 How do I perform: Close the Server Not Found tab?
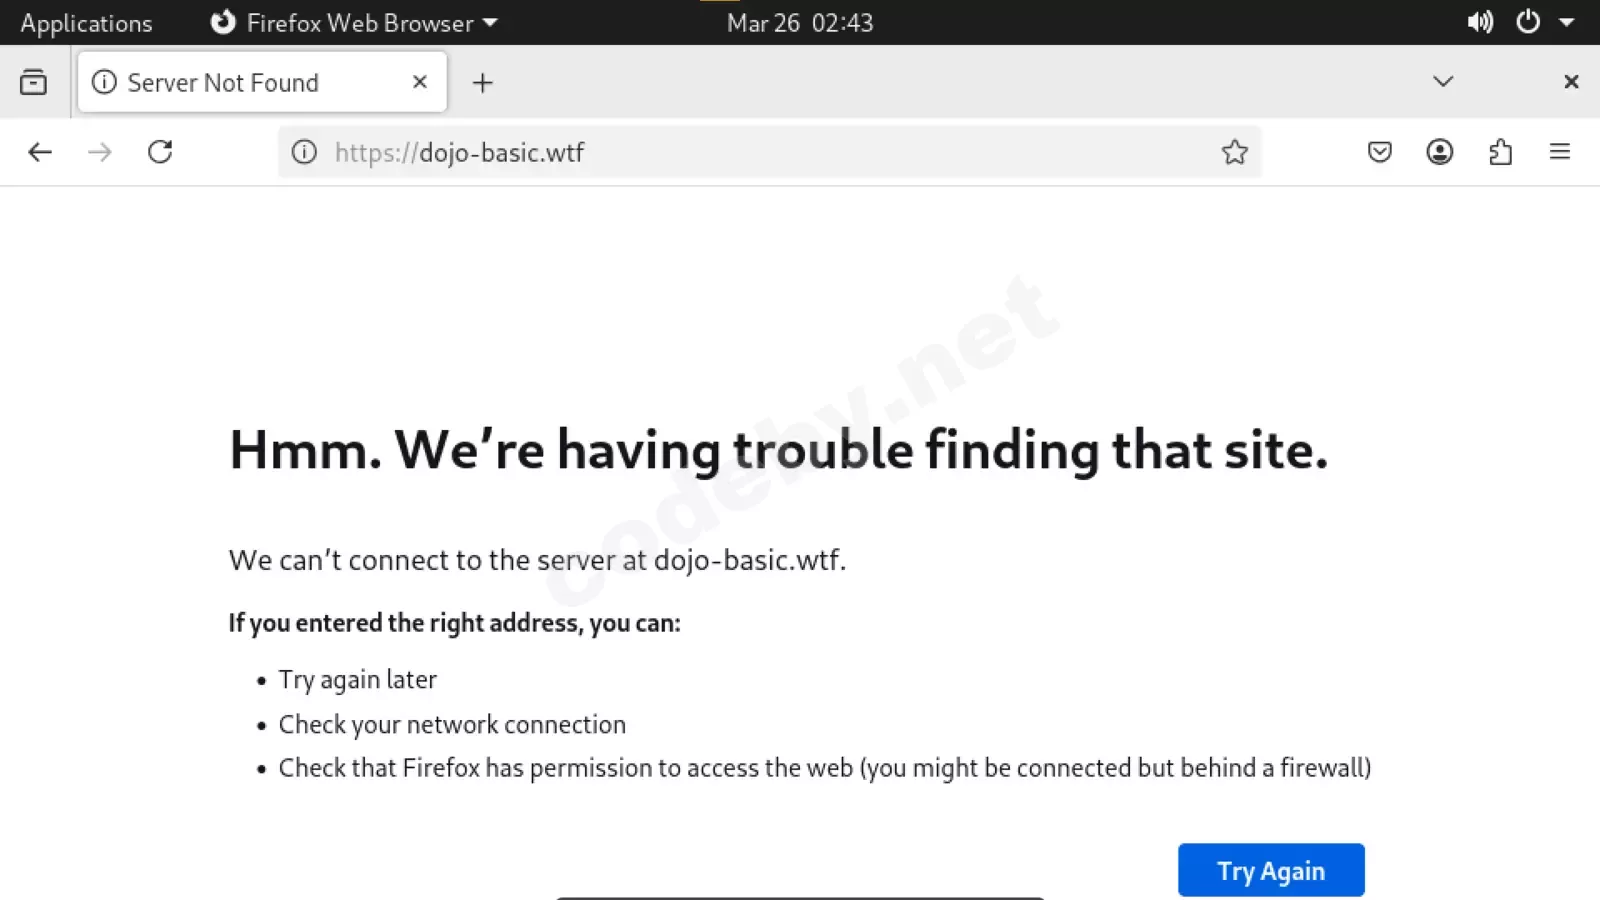[420, 82]
